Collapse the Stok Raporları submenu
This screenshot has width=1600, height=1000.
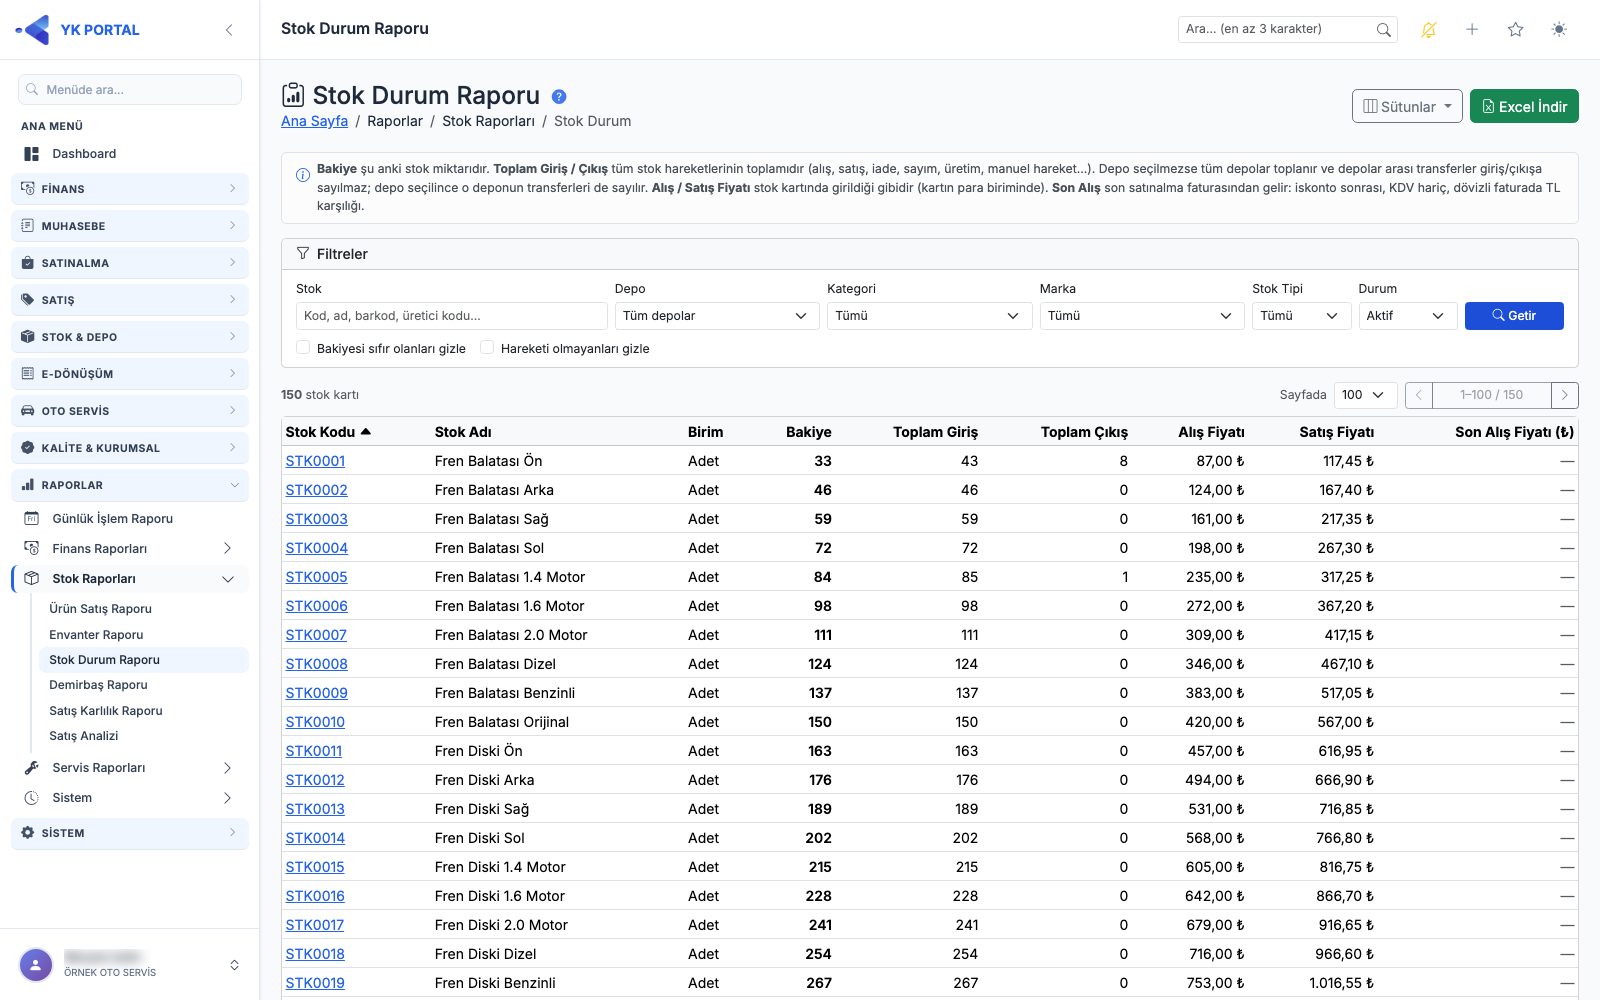130,579
